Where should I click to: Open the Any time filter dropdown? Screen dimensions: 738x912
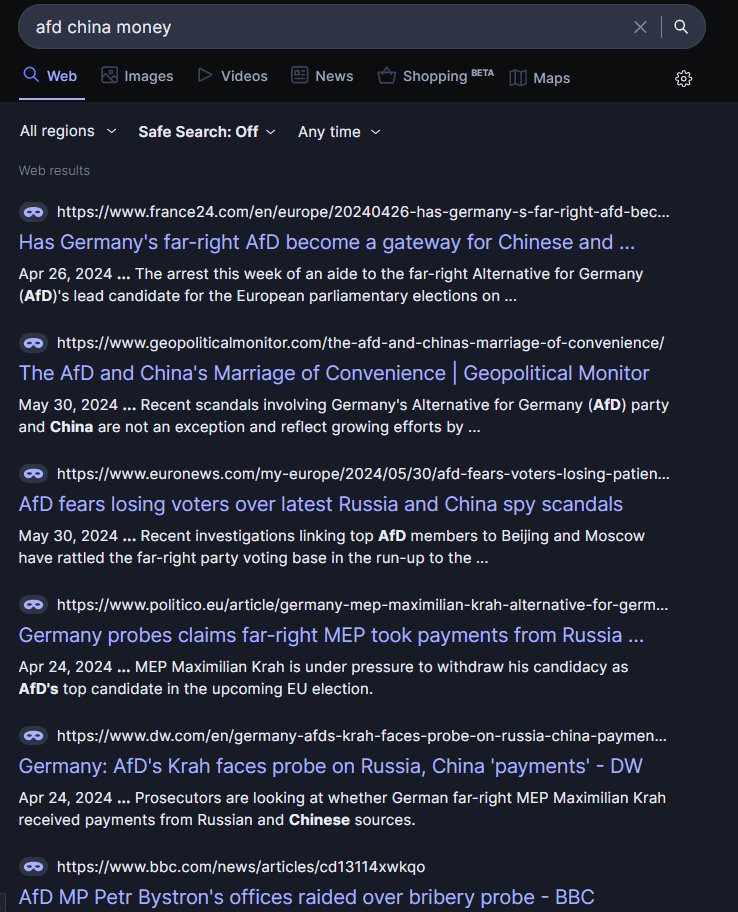(x=339, y=132)
